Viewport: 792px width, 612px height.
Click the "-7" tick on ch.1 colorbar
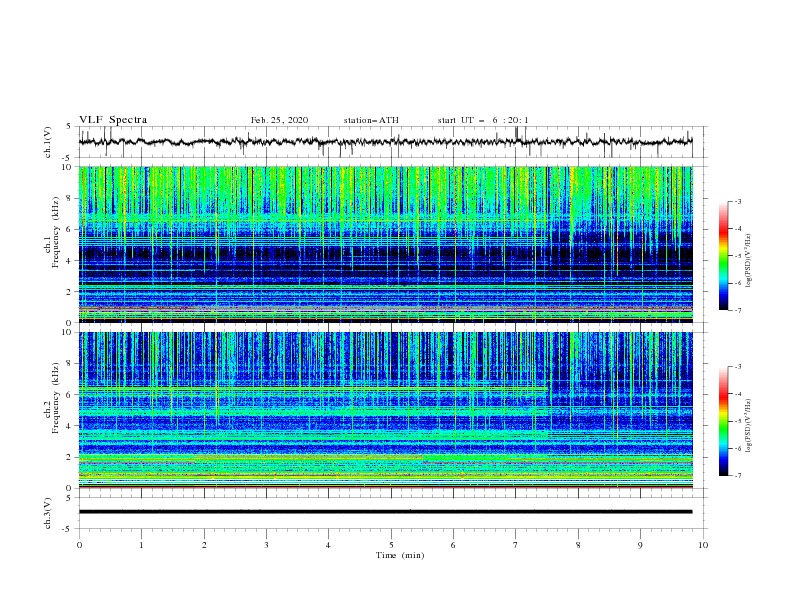pyautogui.click(x=738, y=310)
